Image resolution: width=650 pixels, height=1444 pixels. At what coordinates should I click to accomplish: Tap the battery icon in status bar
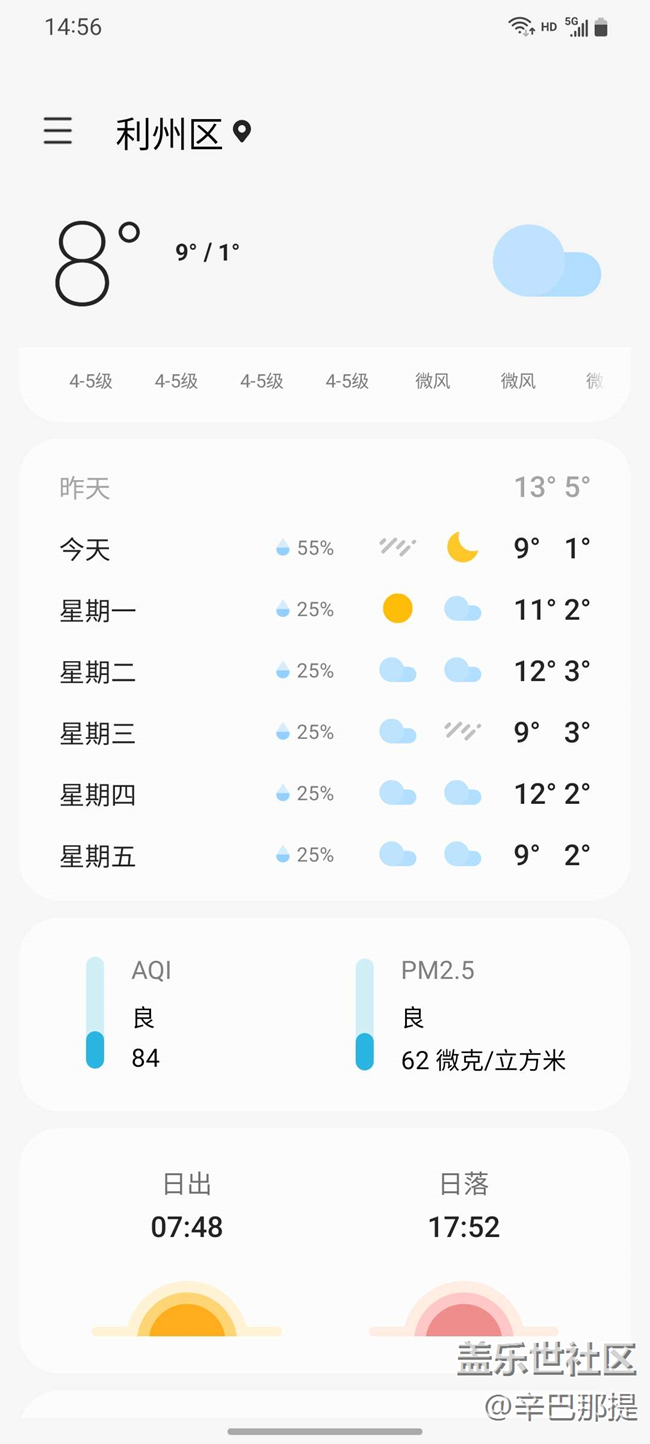click(x=601, y=27)
